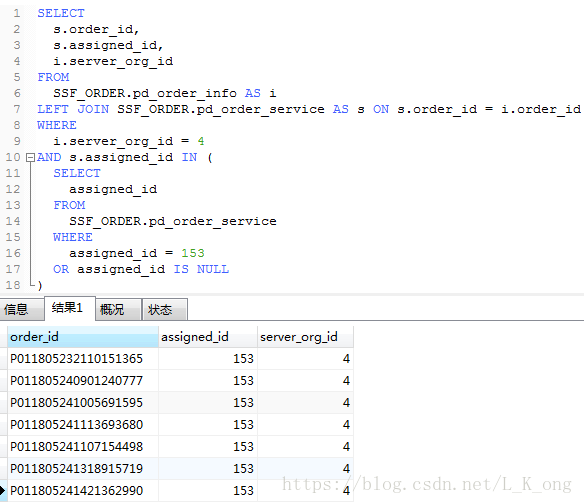Image resolution: width=584 pixels, height=504 pixels.
Task: Click assigned_id 153 in row P011805241005691595
Action: pos(208,403)
